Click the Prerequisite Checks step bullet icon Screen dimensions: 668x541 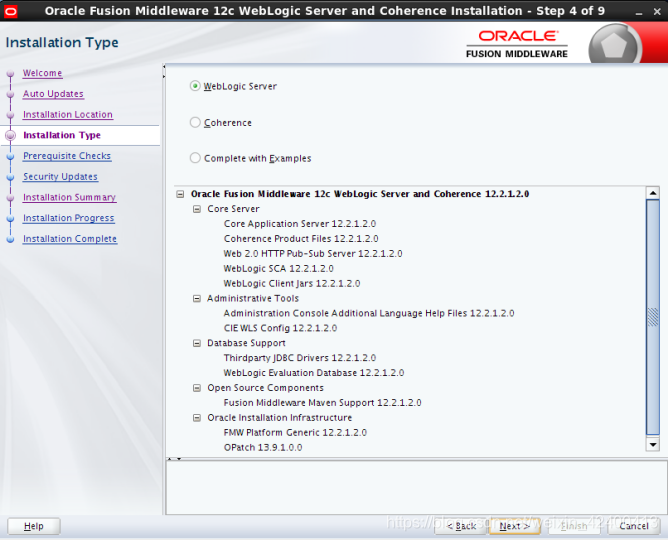click(10, 157)
